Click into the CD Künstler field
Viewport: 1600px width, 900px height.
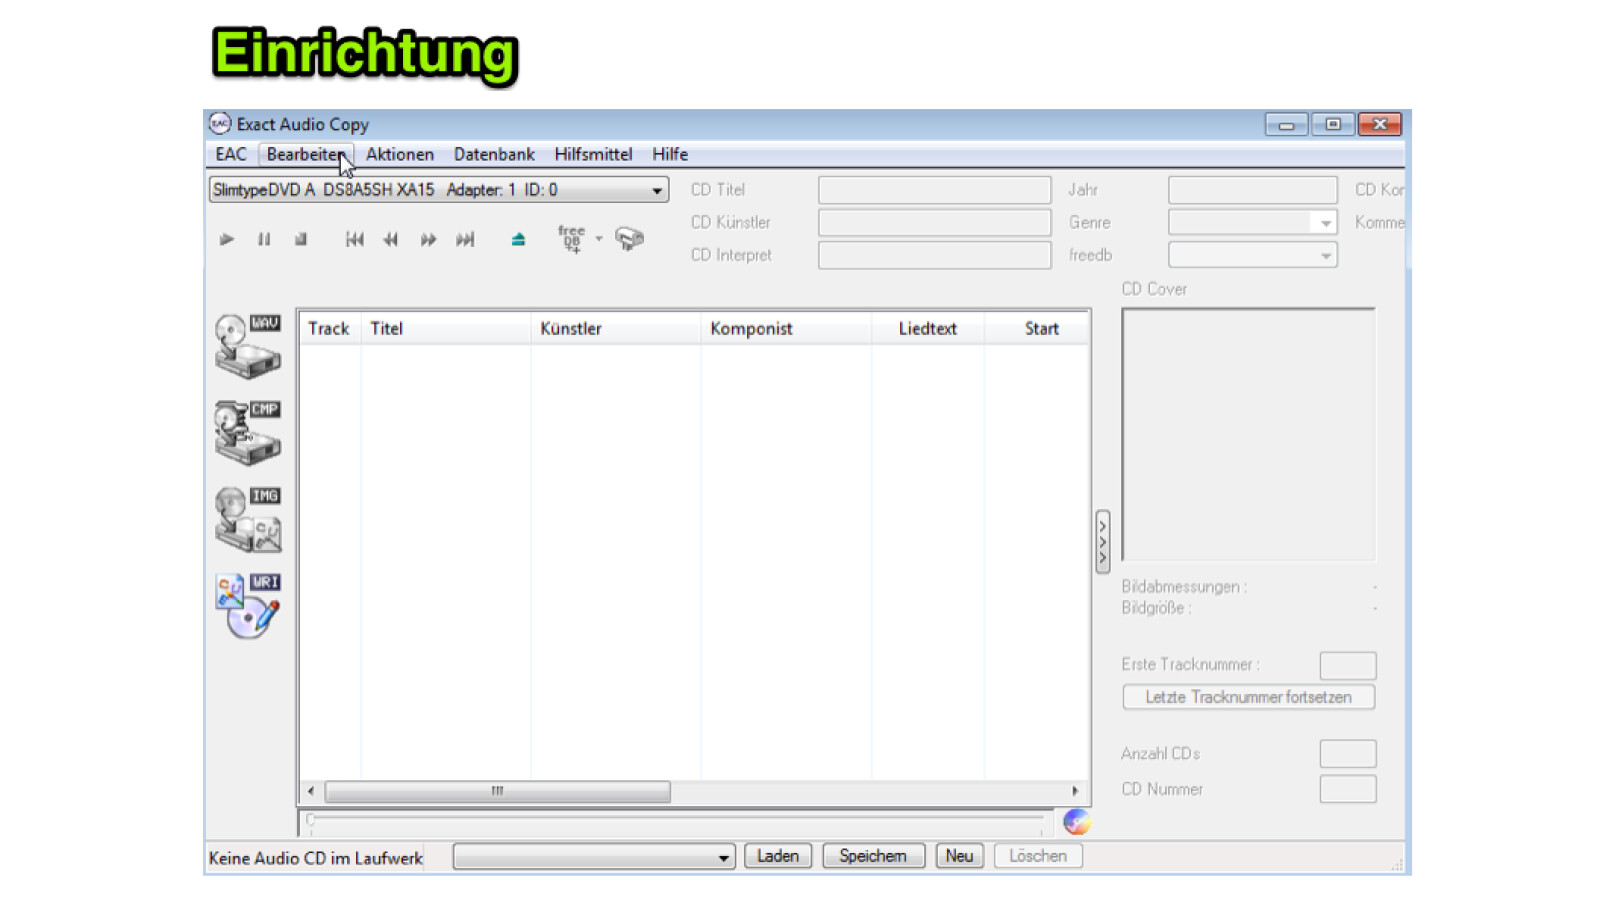point(934,222)
